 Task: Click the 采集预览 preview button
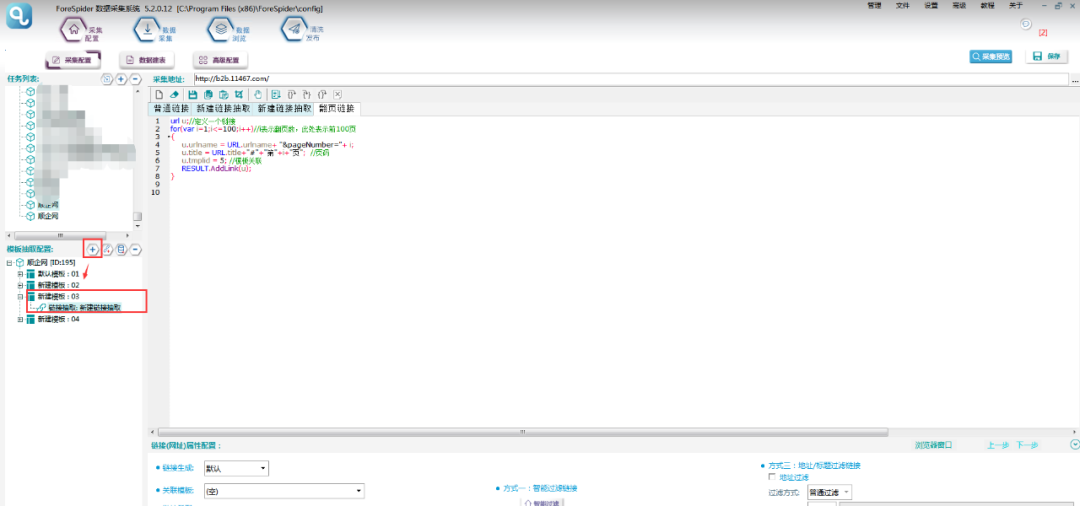pyautogui.click(x=990, y=56)
